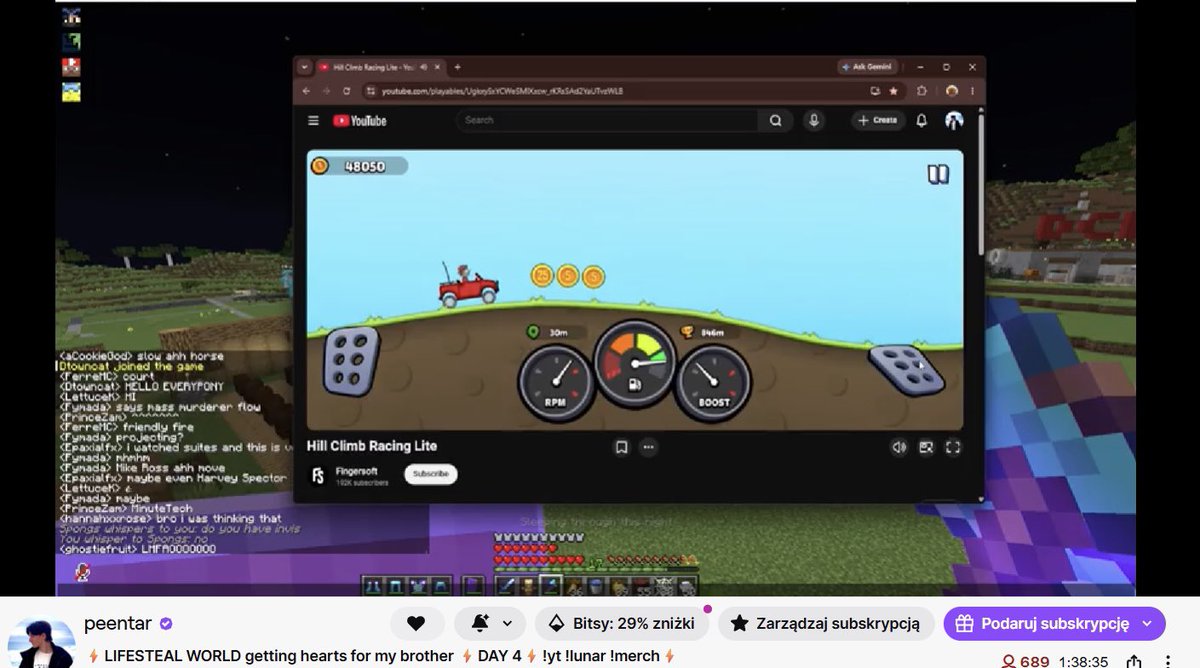Go back in Chrome
The width and height of the screenshot is (1200, 668).
pyautogui.click(x=308, y=90)
